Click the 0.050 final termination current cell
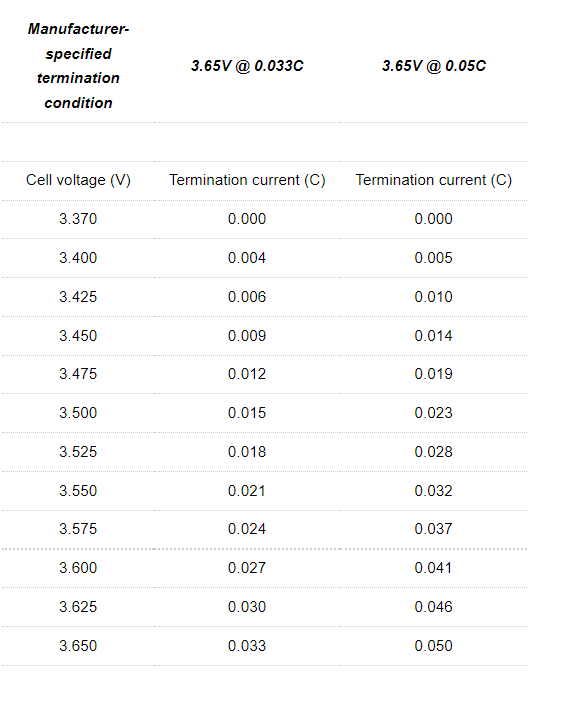 click(x=433, y=646)
